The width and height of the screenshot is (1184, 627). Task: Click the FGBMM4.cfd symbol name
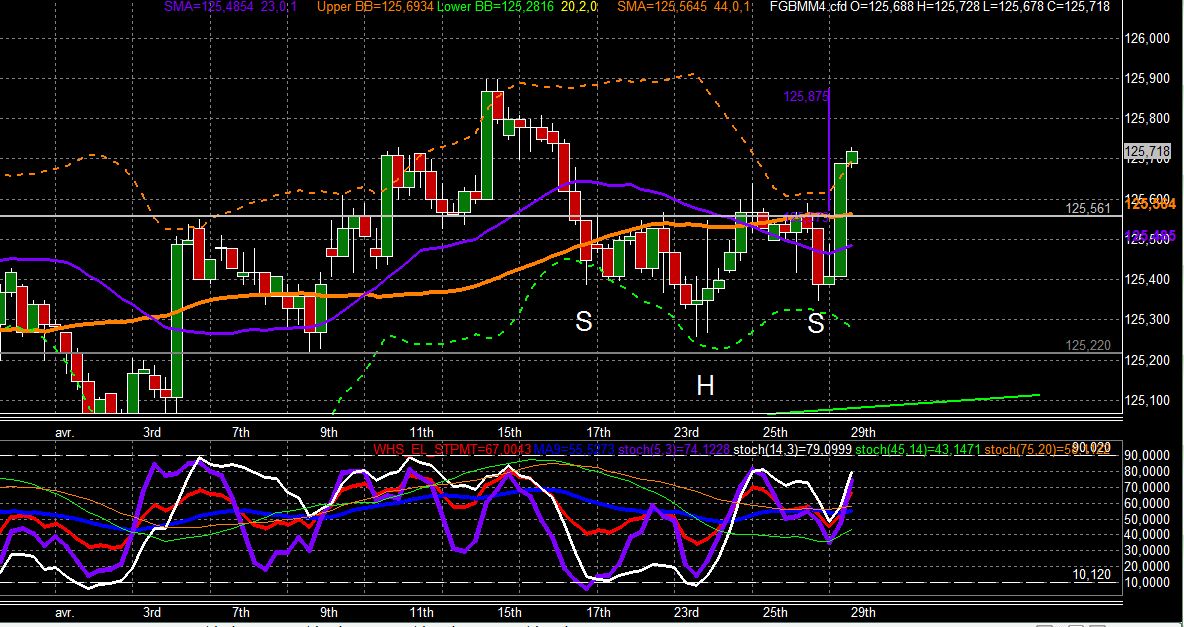(x=808, y=6)
